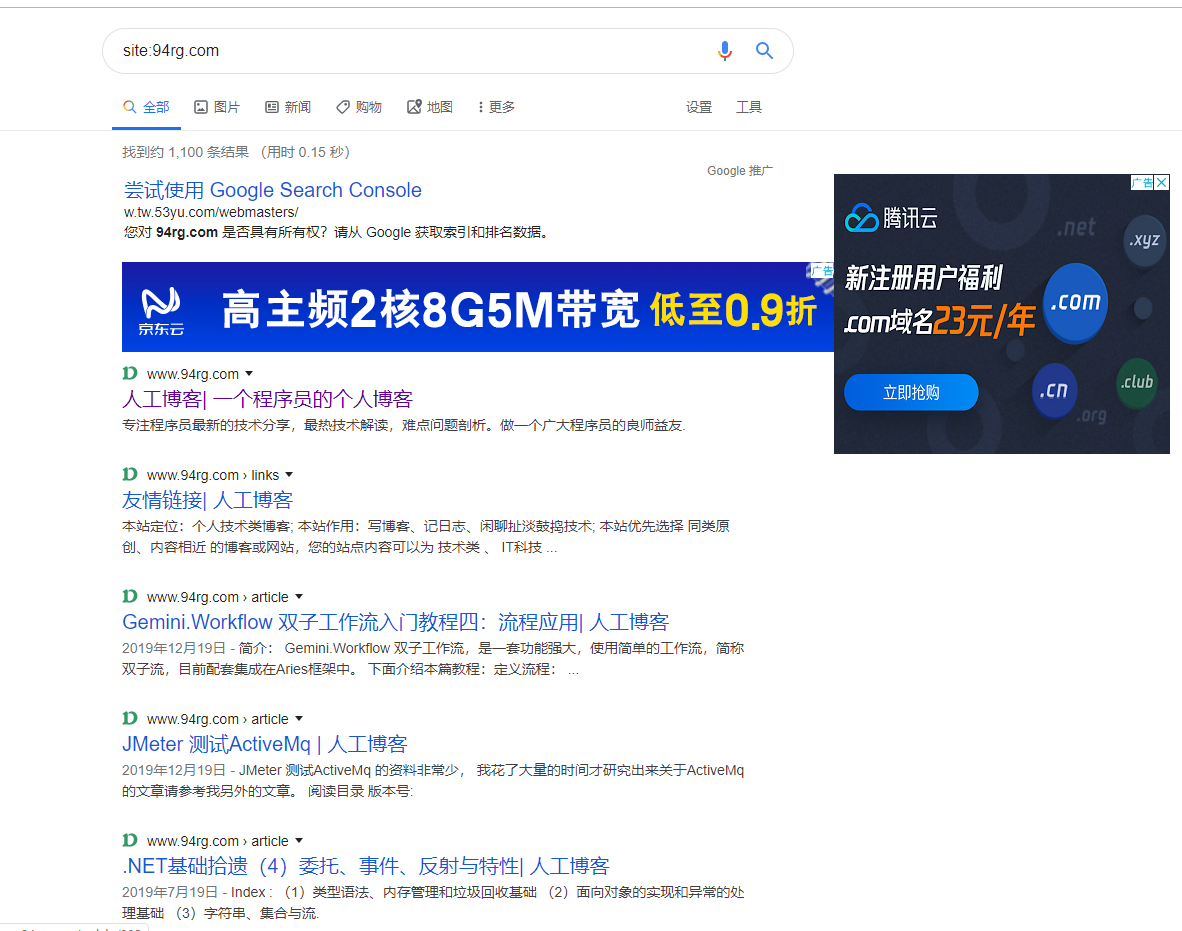Click the 广告 info label on 腾讯云 ad
Viewport: 1182px width, 931px height.
click(x=1142, y=182)
